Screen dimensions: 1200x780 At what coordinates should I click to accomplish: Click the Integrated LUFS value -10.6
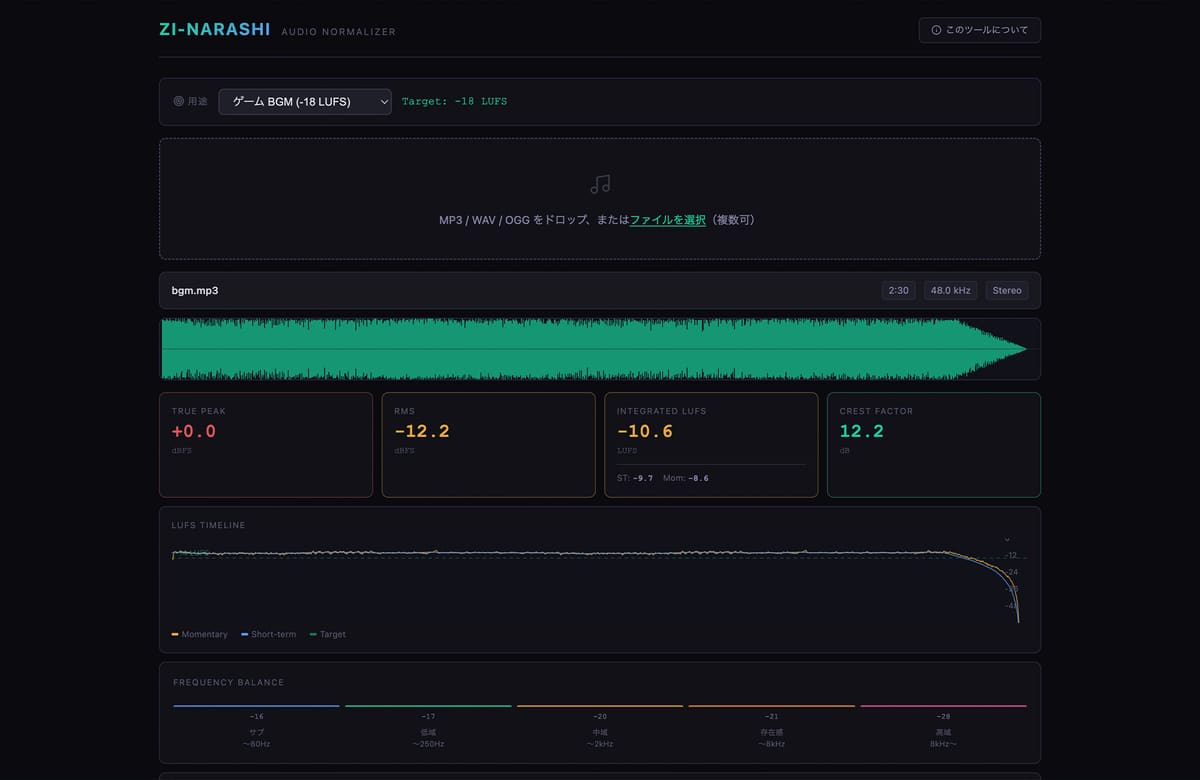click(x=645, y=432)
